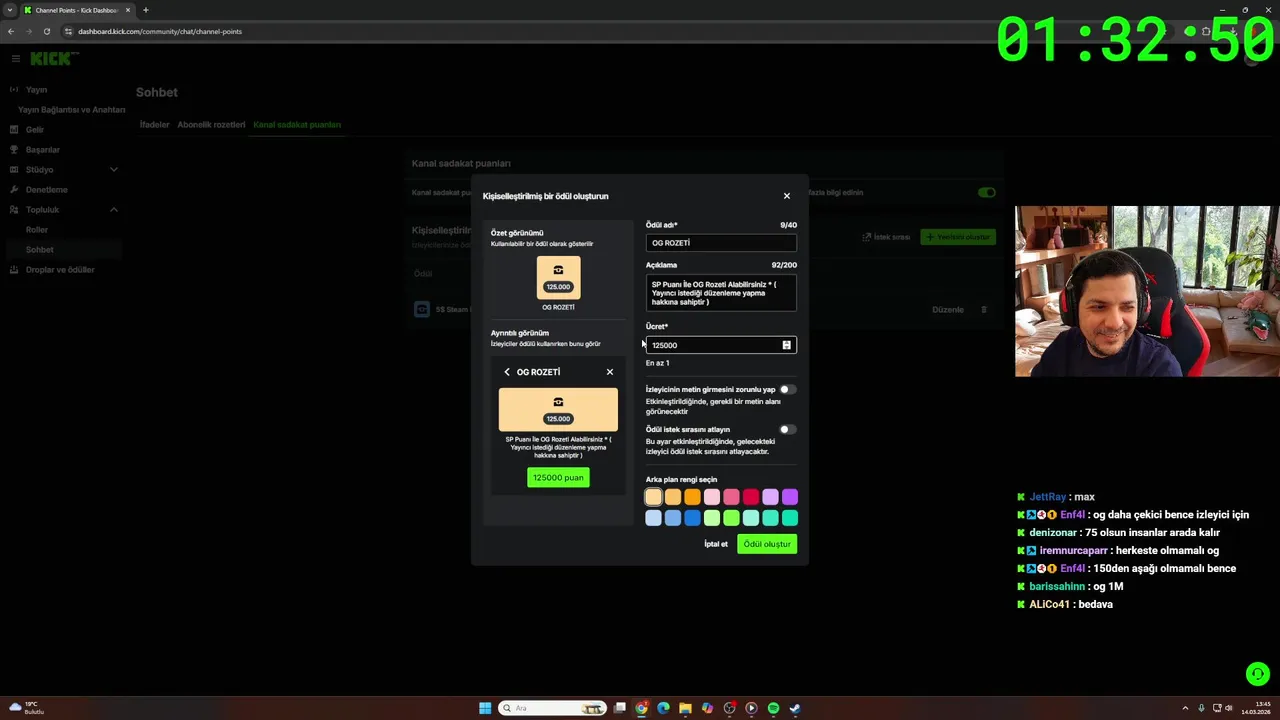Open the green support chat bubble
Image resolution: width=1280 pixels, height=720 pixels.
pos(1257,674)
